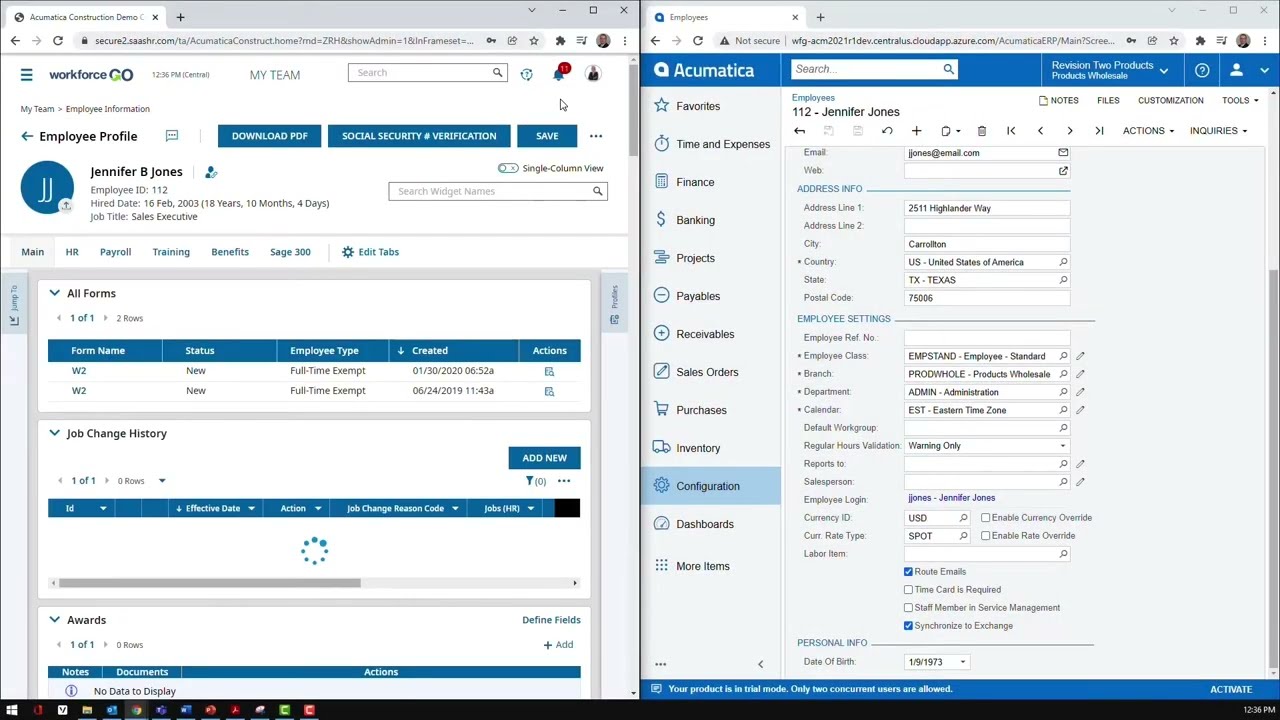Click DOWNLOAD PDF button
The image size is (1280, 720).
[270, 136]
